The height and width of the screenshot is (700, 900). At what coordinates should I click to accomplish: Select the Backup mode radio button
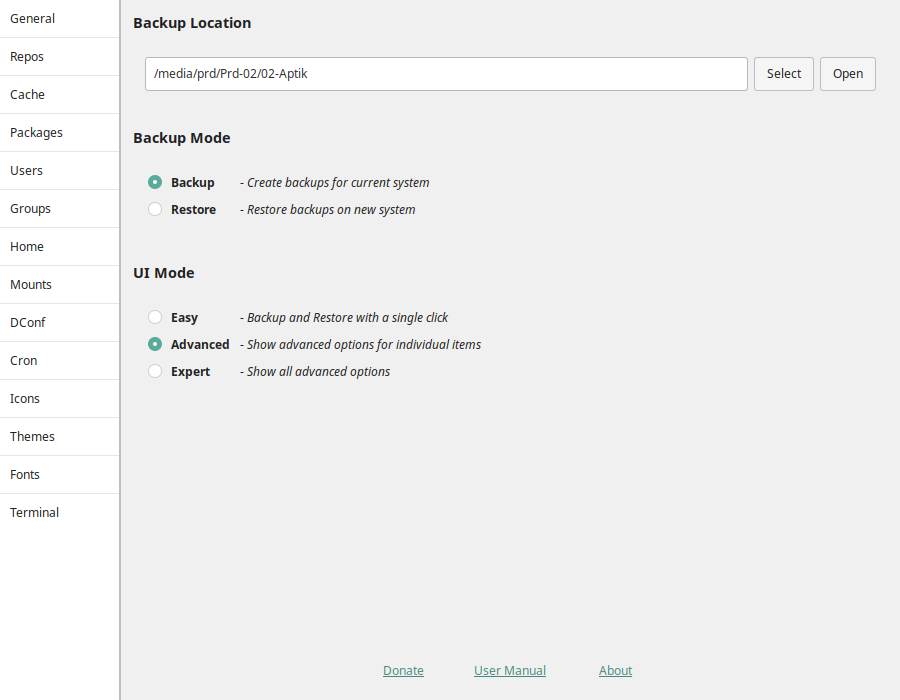click(x=155, y=182)
